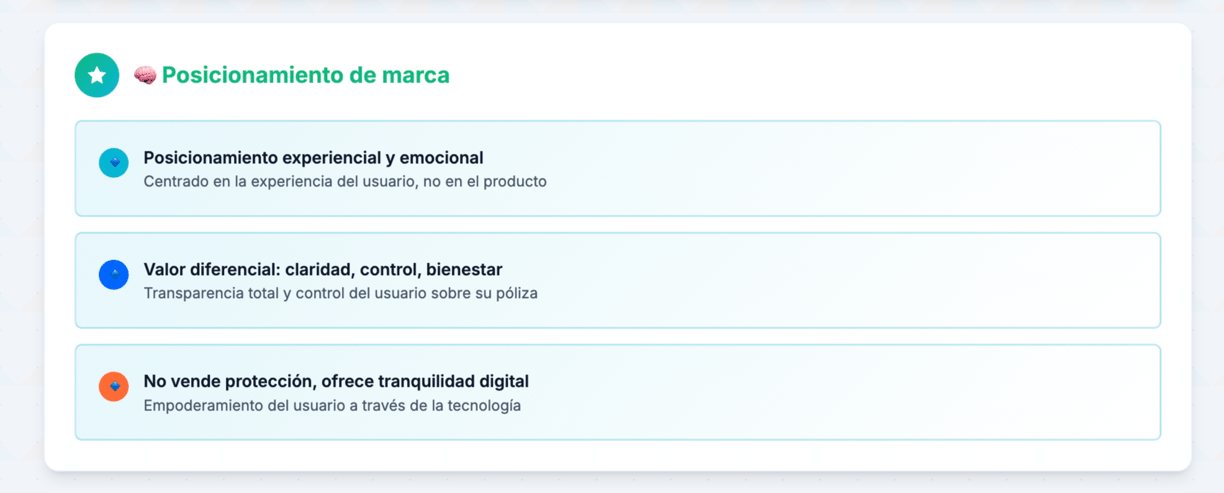This screenshot has width=1224, height=493.
Task: Click empty area right of the experiencial card text
Action: pyautogui.click(x=850, y=168)
